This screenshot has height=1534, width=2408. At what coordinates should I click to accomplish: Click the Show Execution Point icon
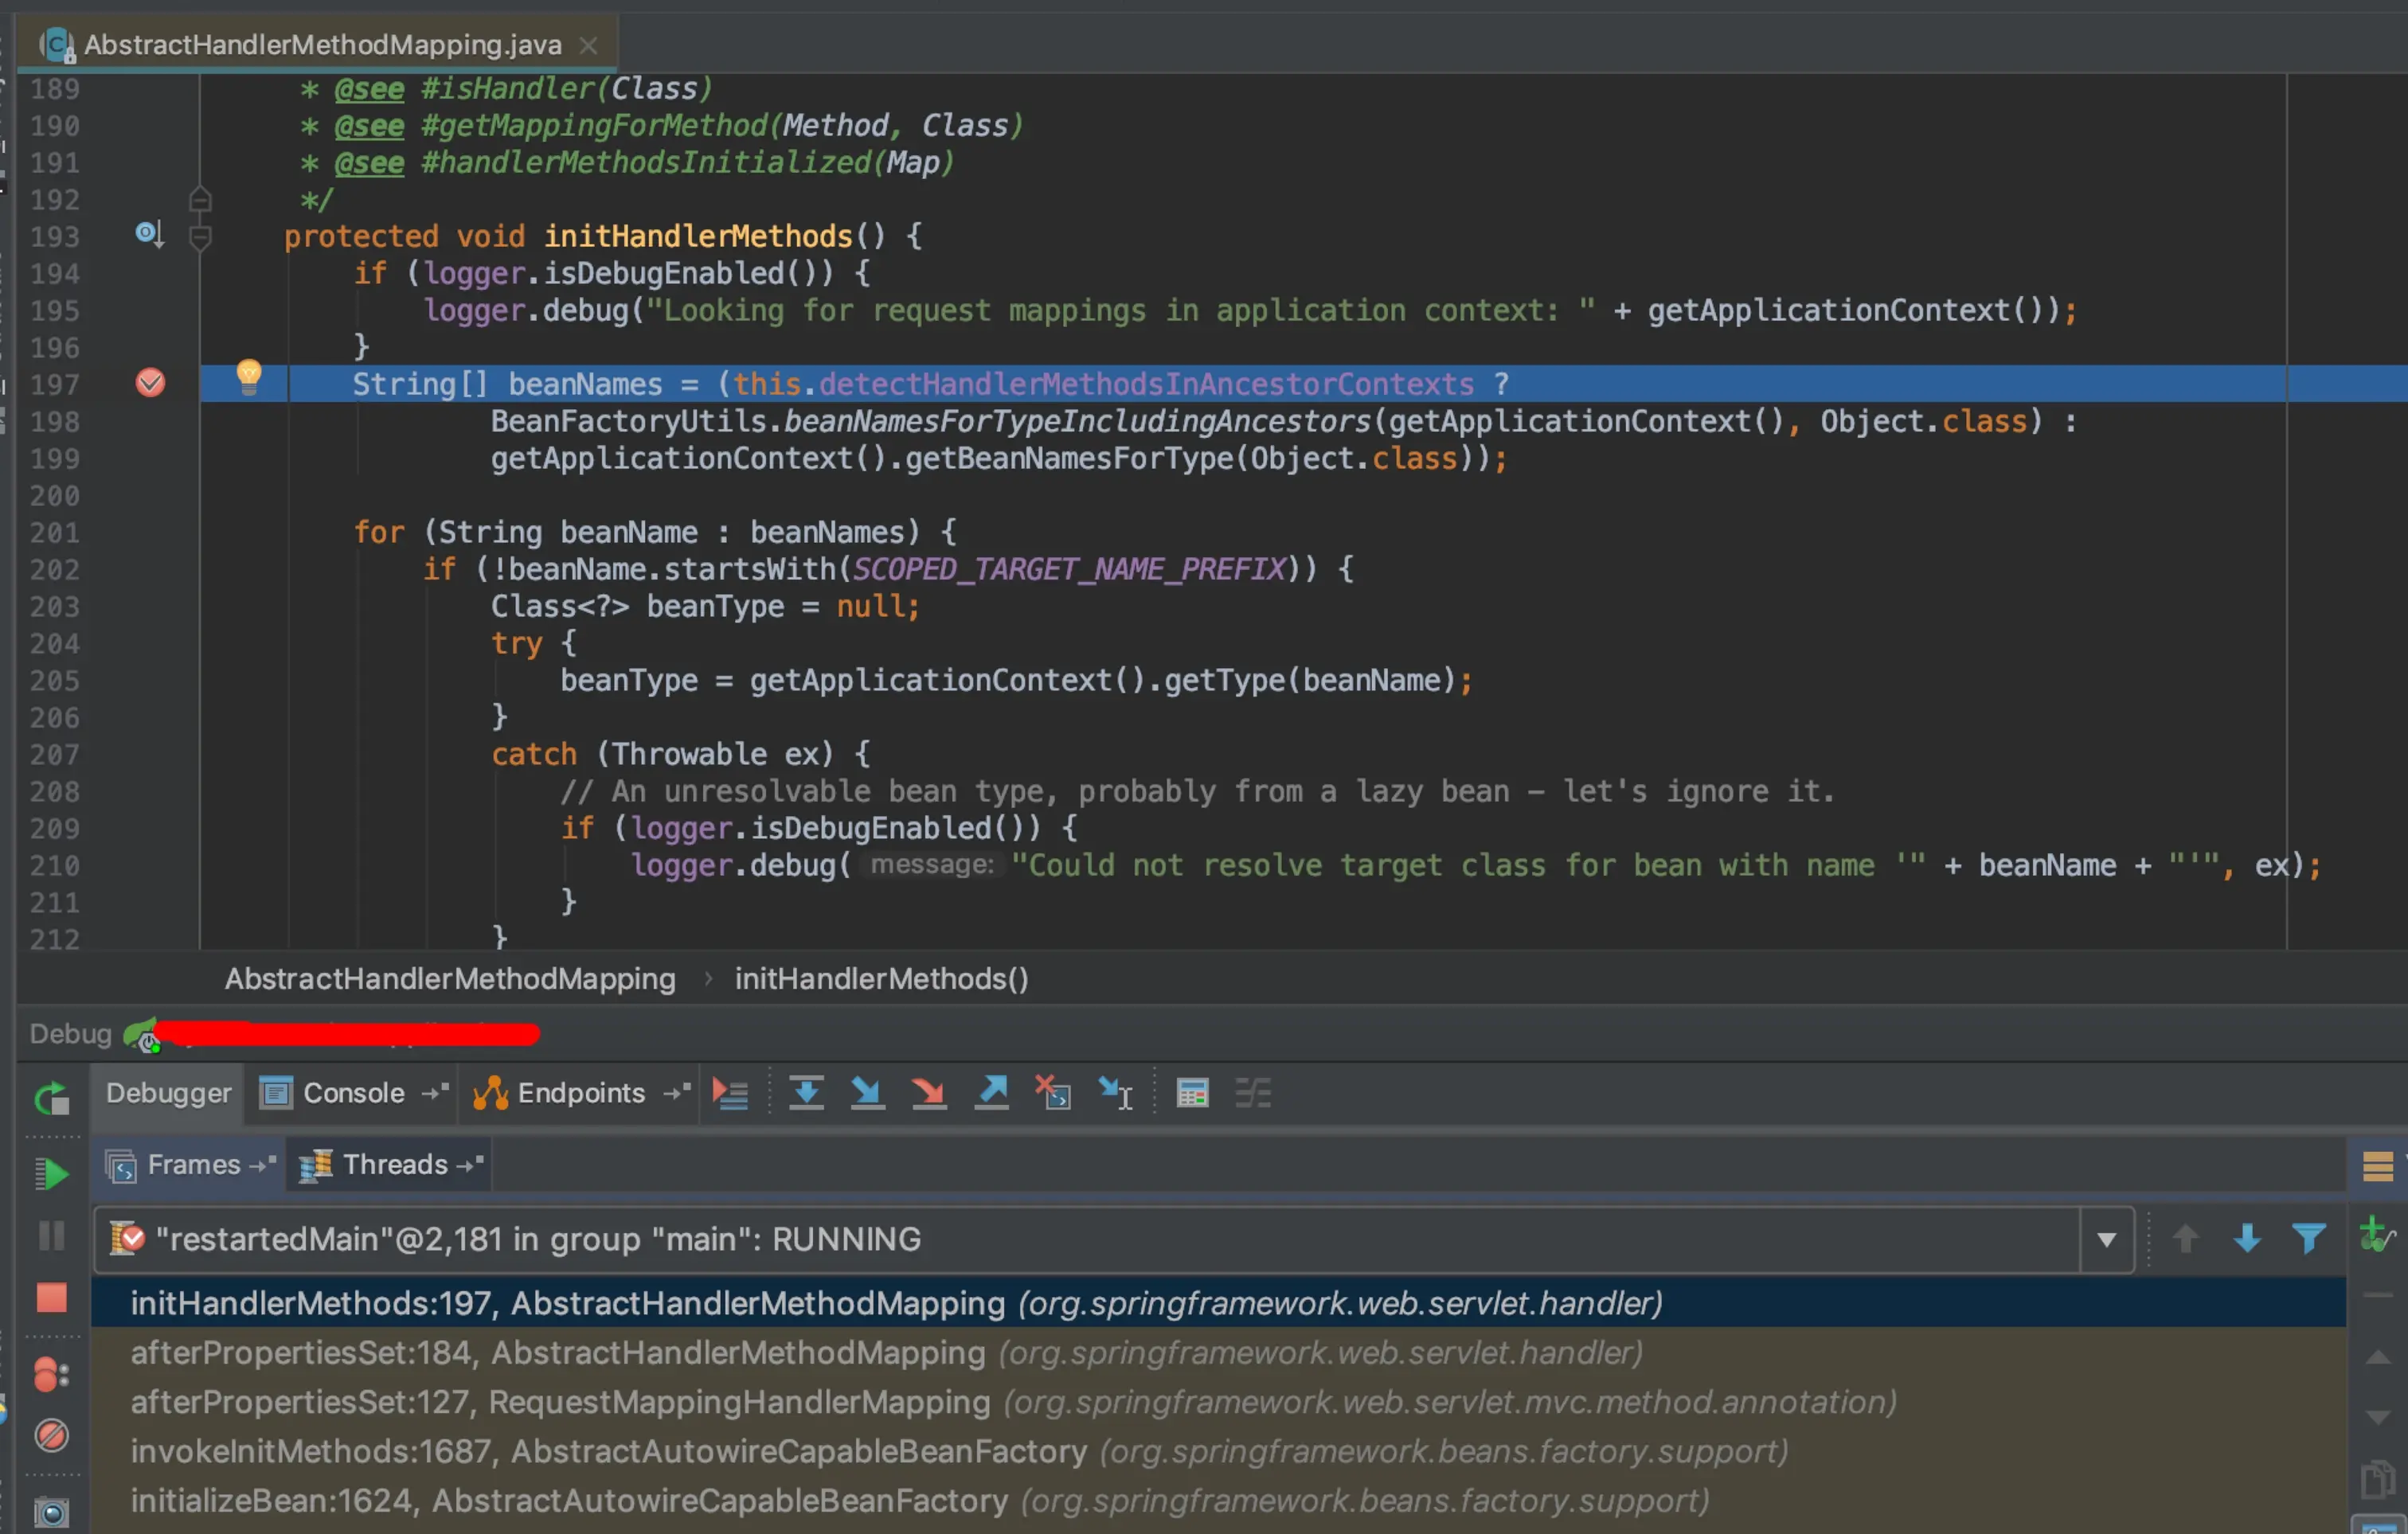[x=730, y=1093]
